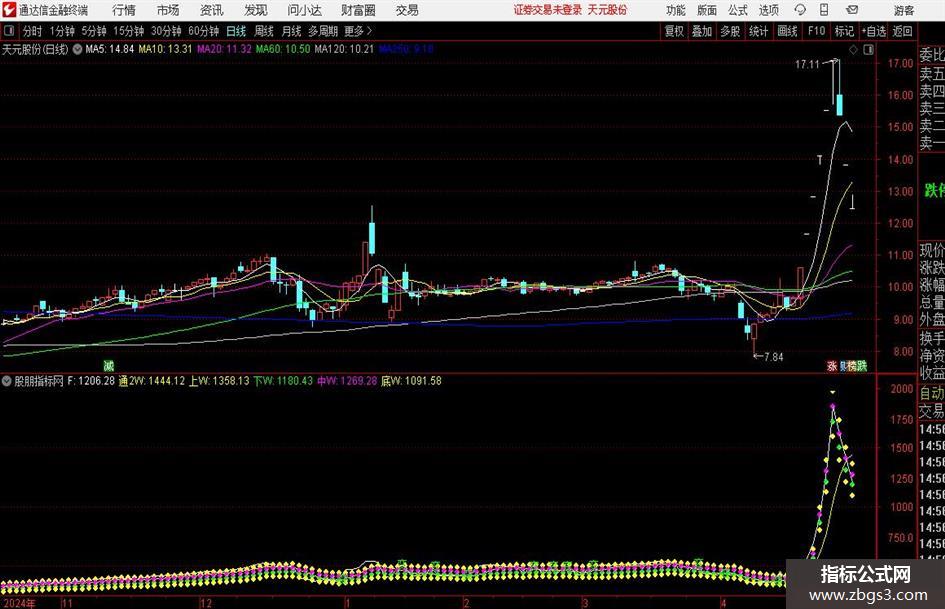Click the MA5: 14.84 label
Image resolution: width=945 pixels, height=609 pixels.
click(110, 49)
